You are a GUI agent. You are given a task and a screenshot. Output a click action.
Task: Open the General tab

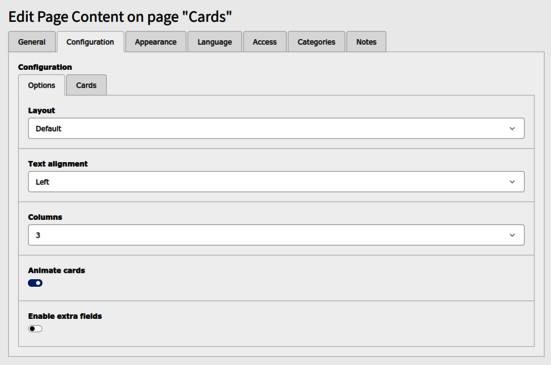(x=32, y=42)
